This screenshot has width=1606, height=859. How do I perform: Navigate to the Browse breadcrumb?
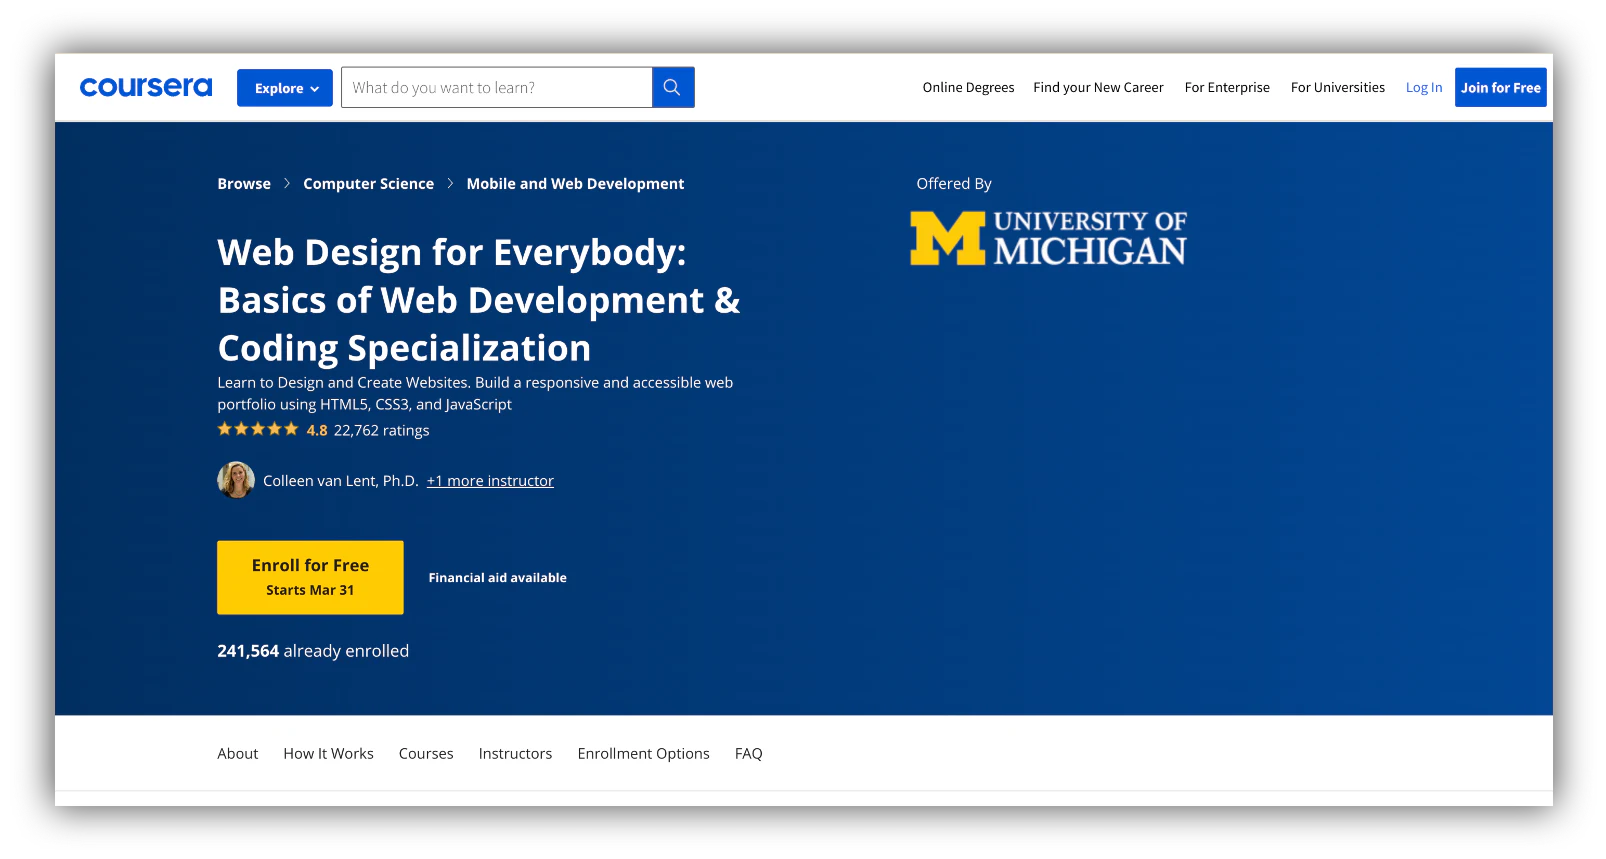244,184
